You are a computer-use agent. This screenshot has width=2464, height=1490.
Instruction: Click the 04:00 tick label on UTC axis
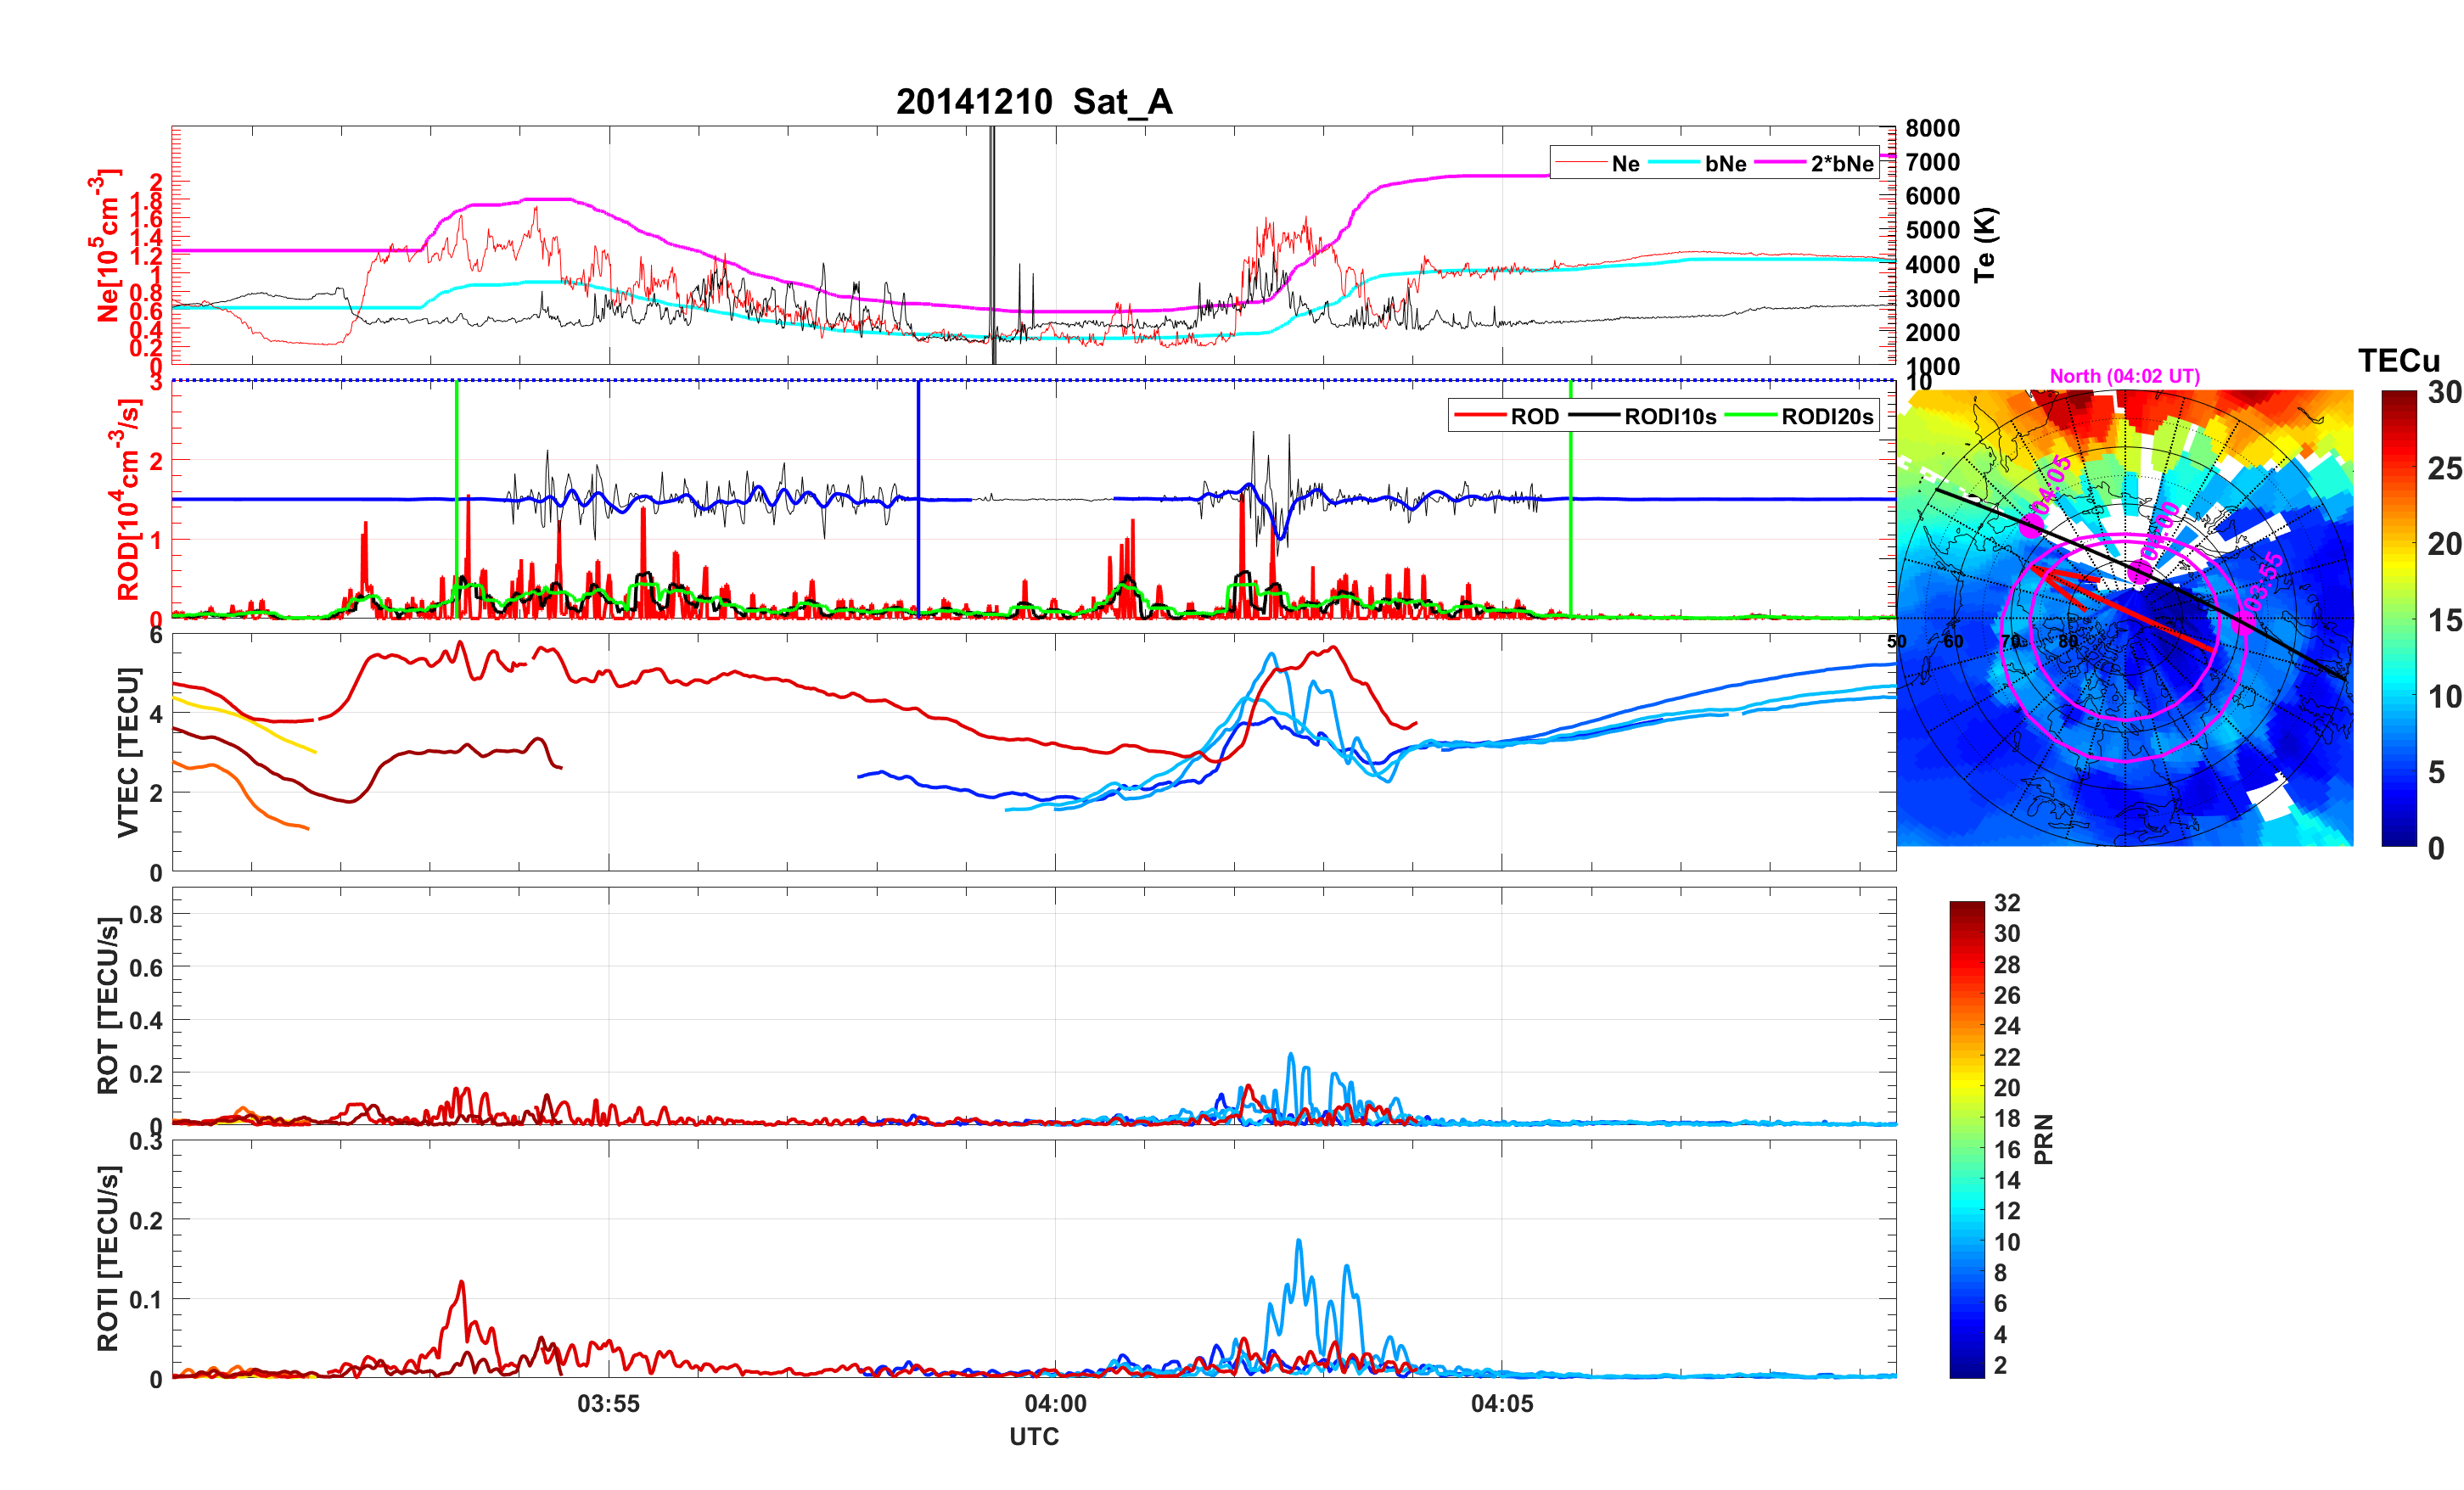(x=1055, y=1404)
